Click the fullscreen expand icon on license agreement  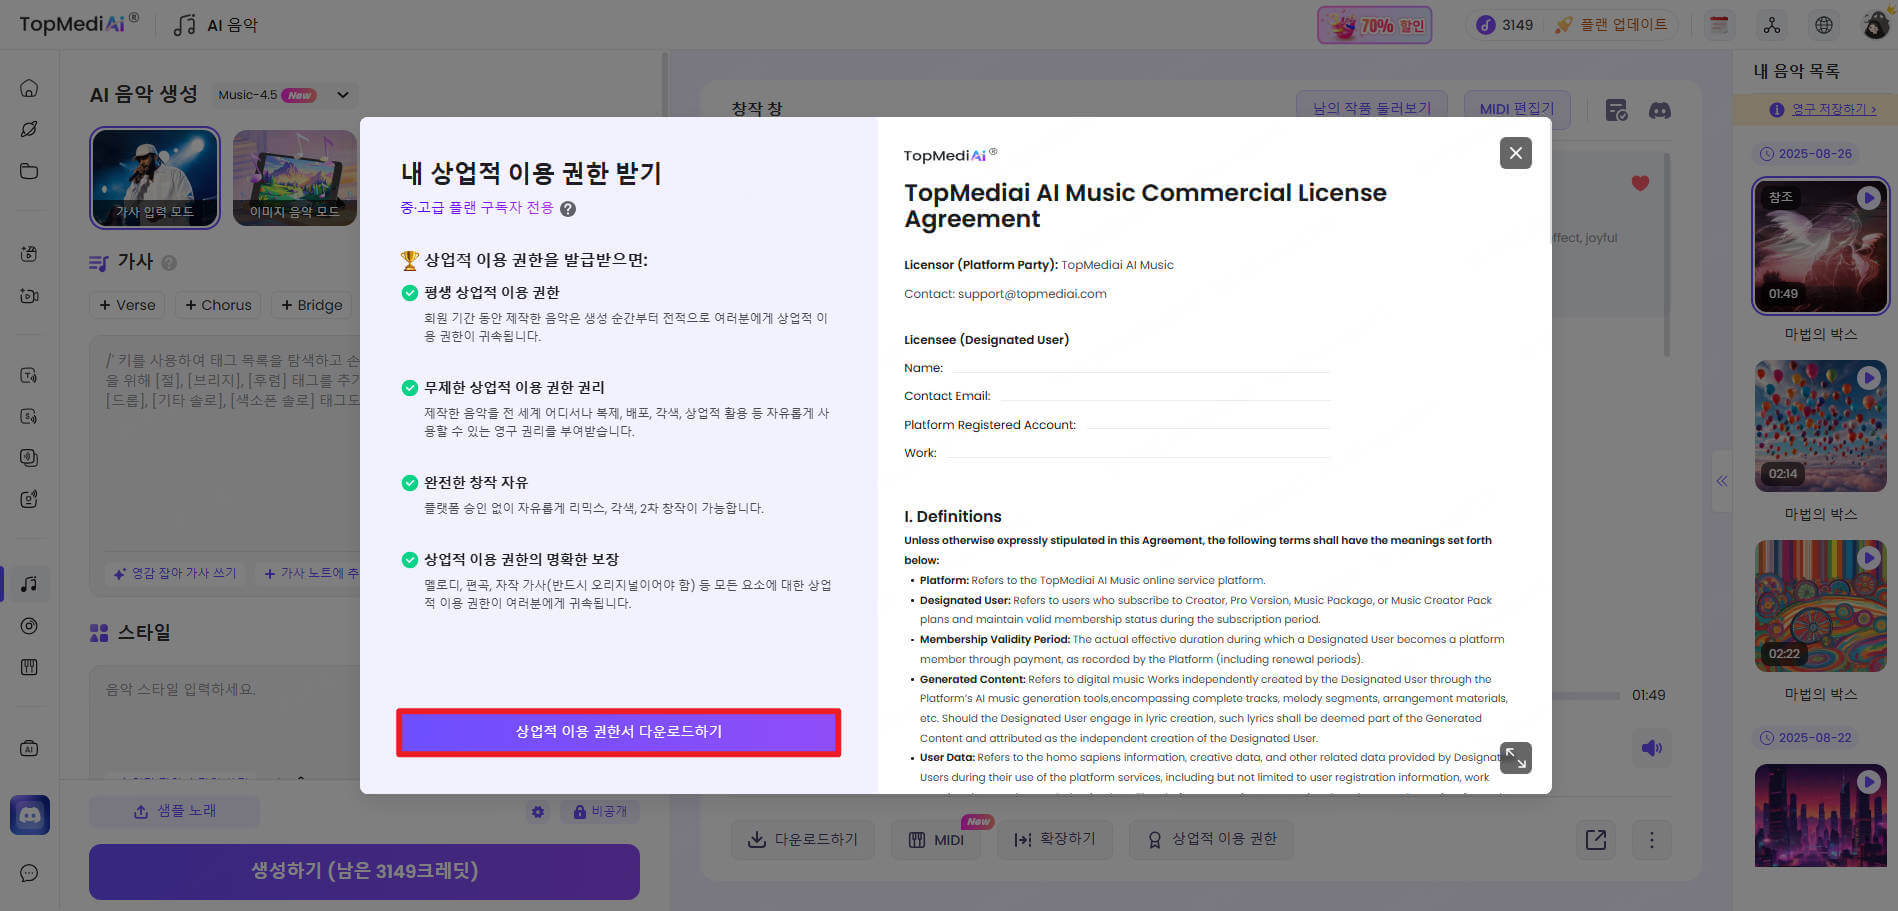(1516, 757)
